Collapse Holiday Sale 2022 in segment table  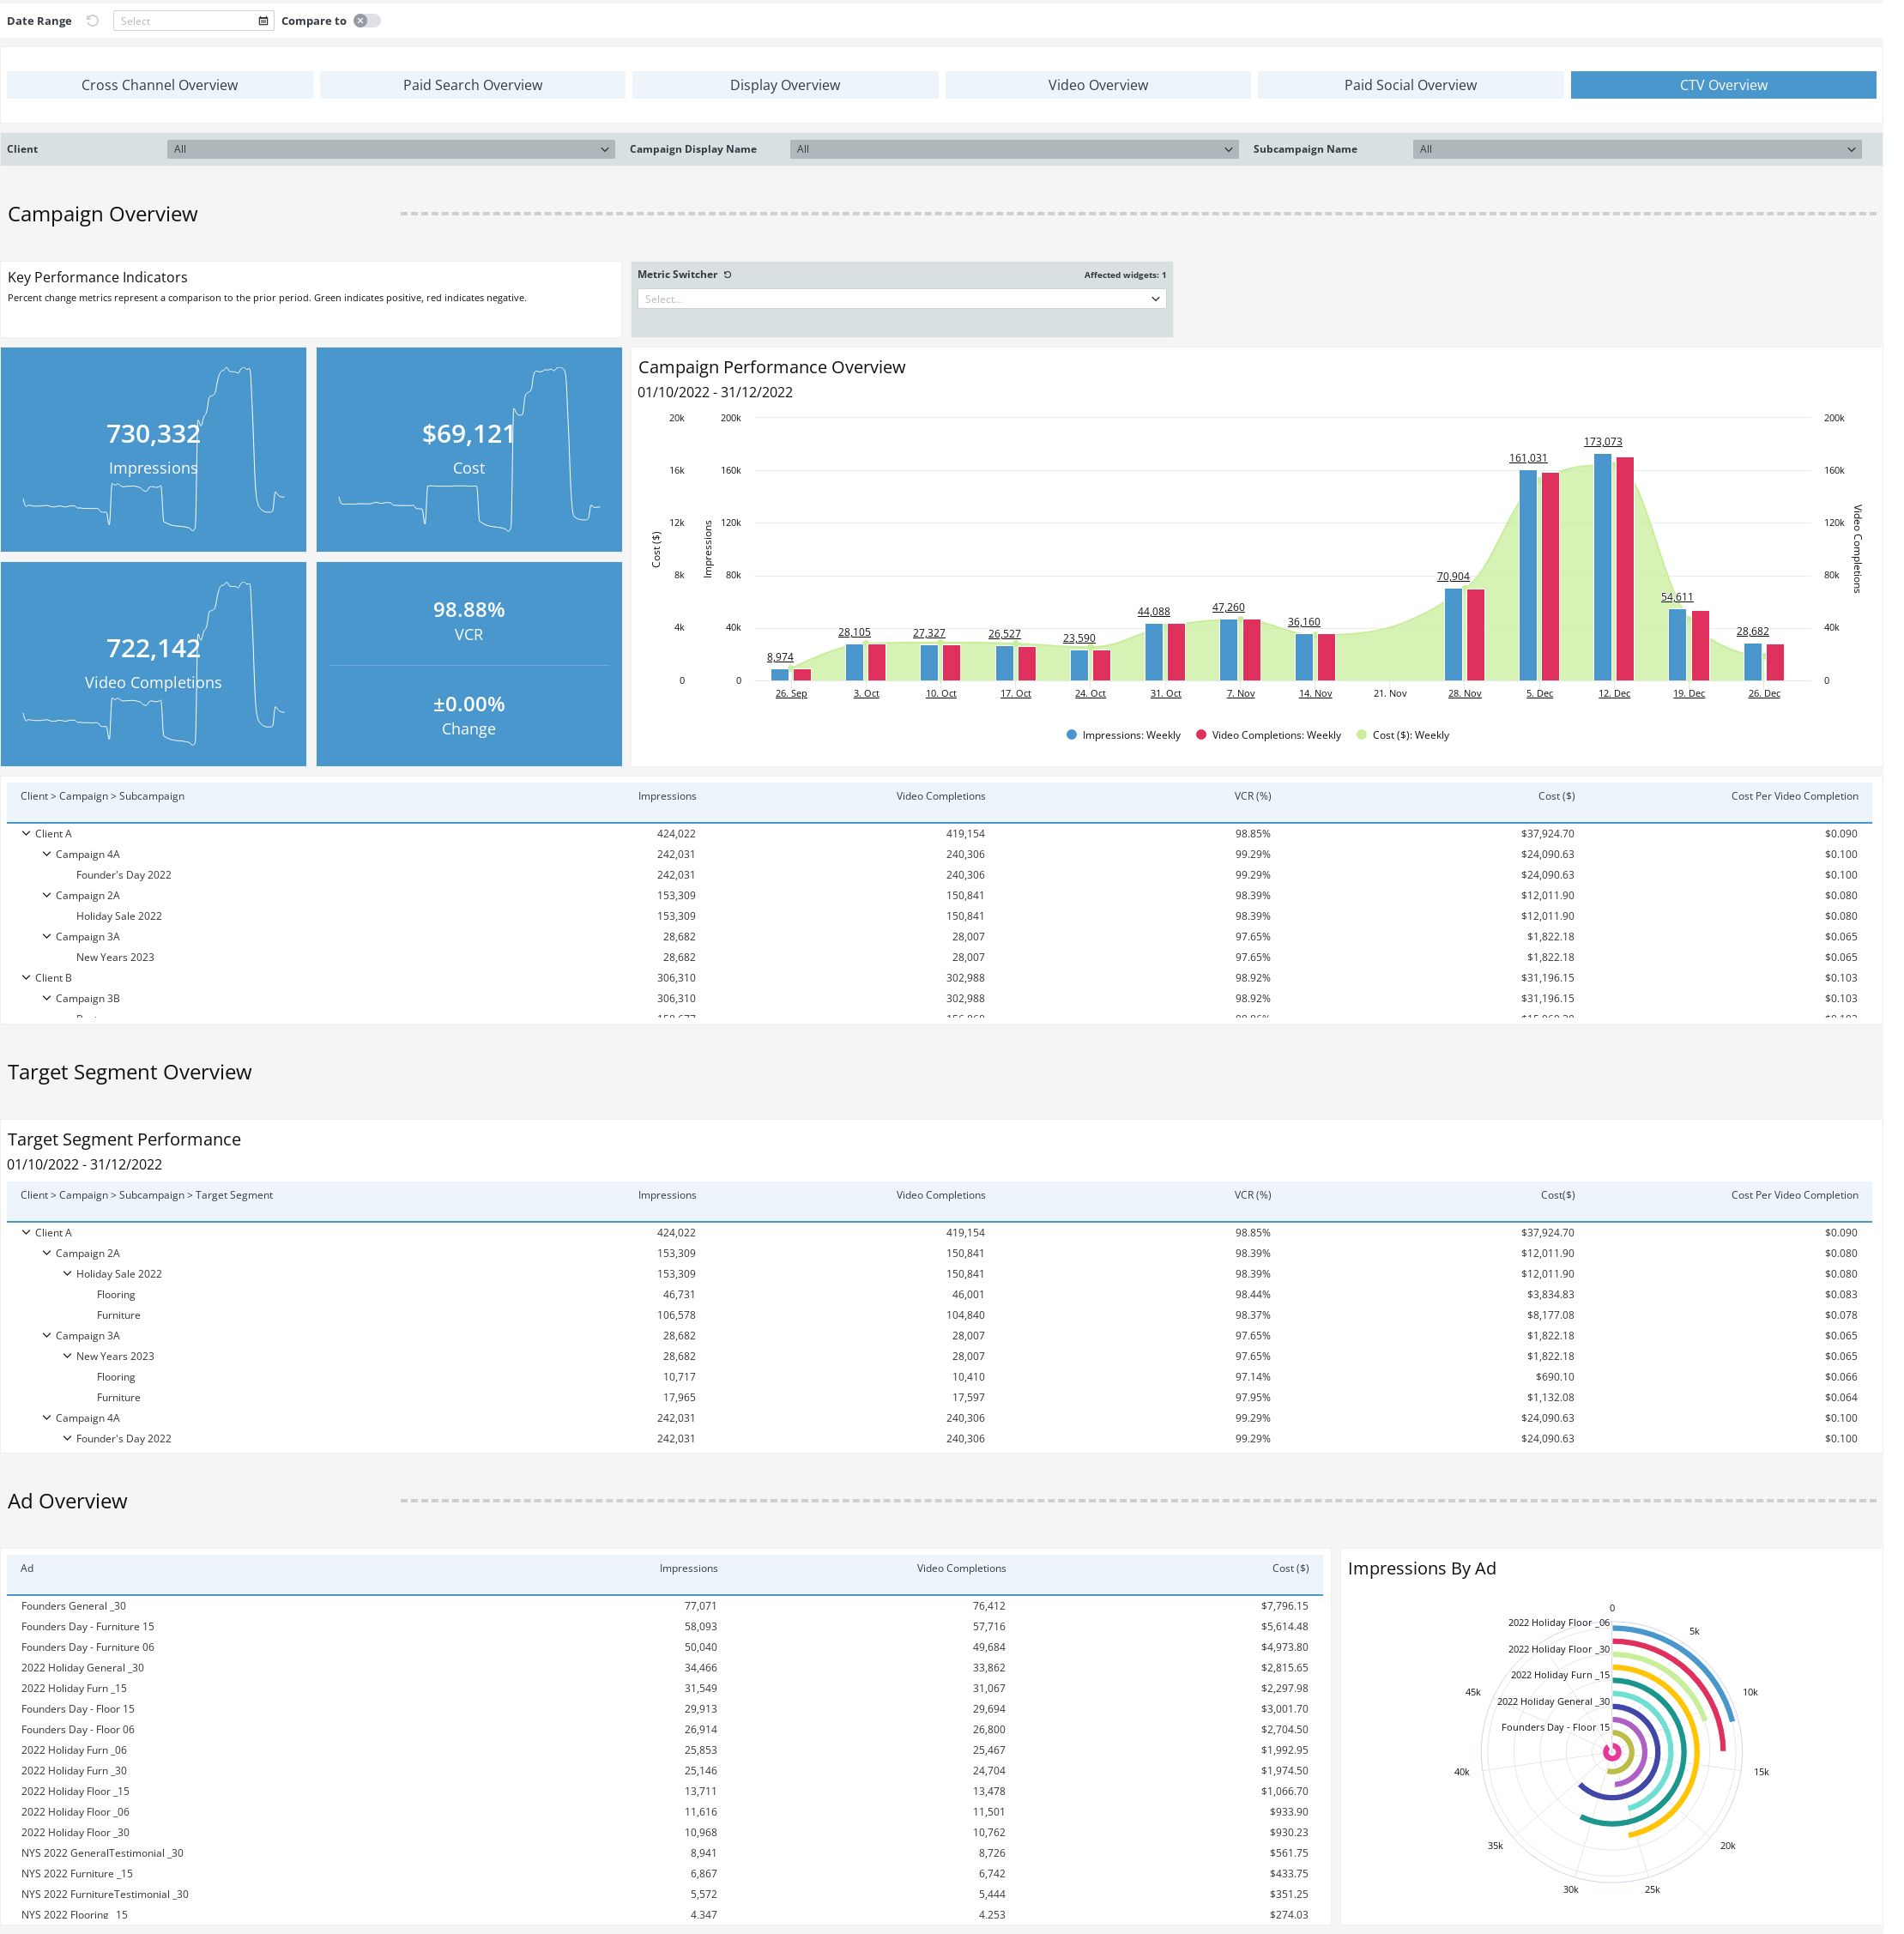(68, 1275)
